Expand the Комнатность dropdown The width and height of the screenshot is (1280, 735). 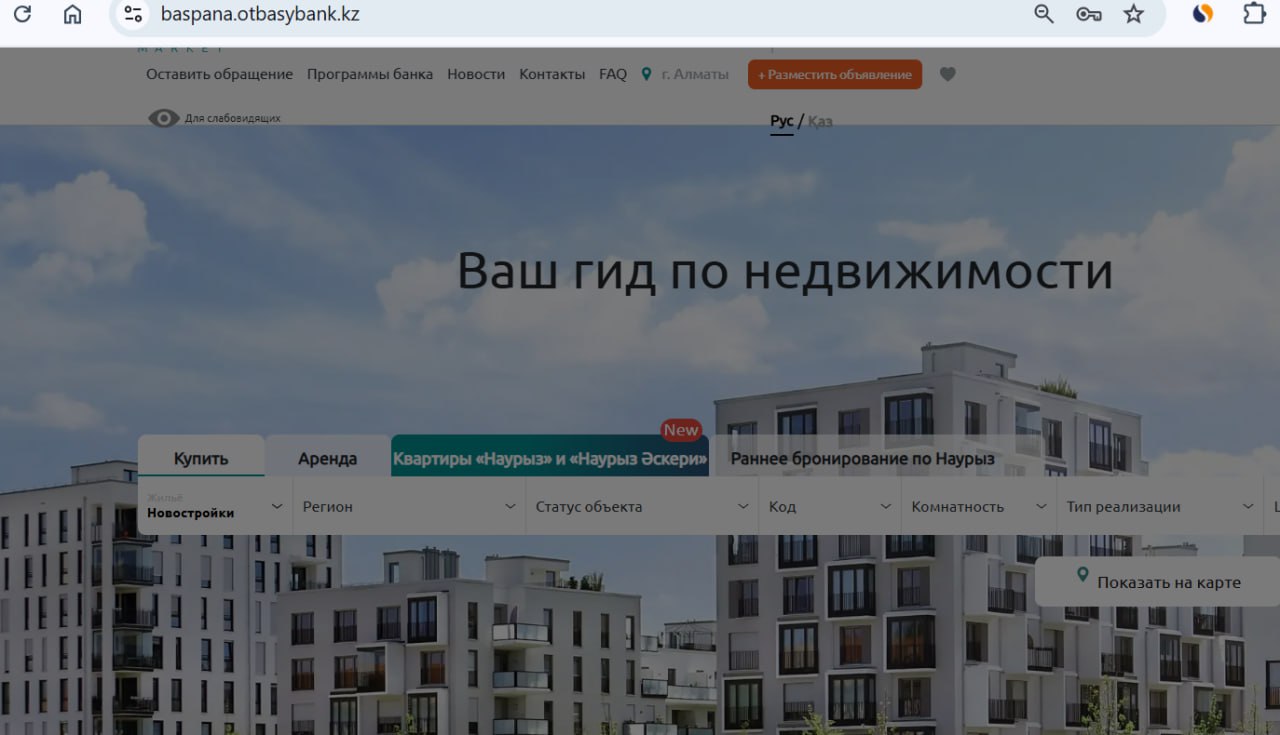(x=978, y=507)
